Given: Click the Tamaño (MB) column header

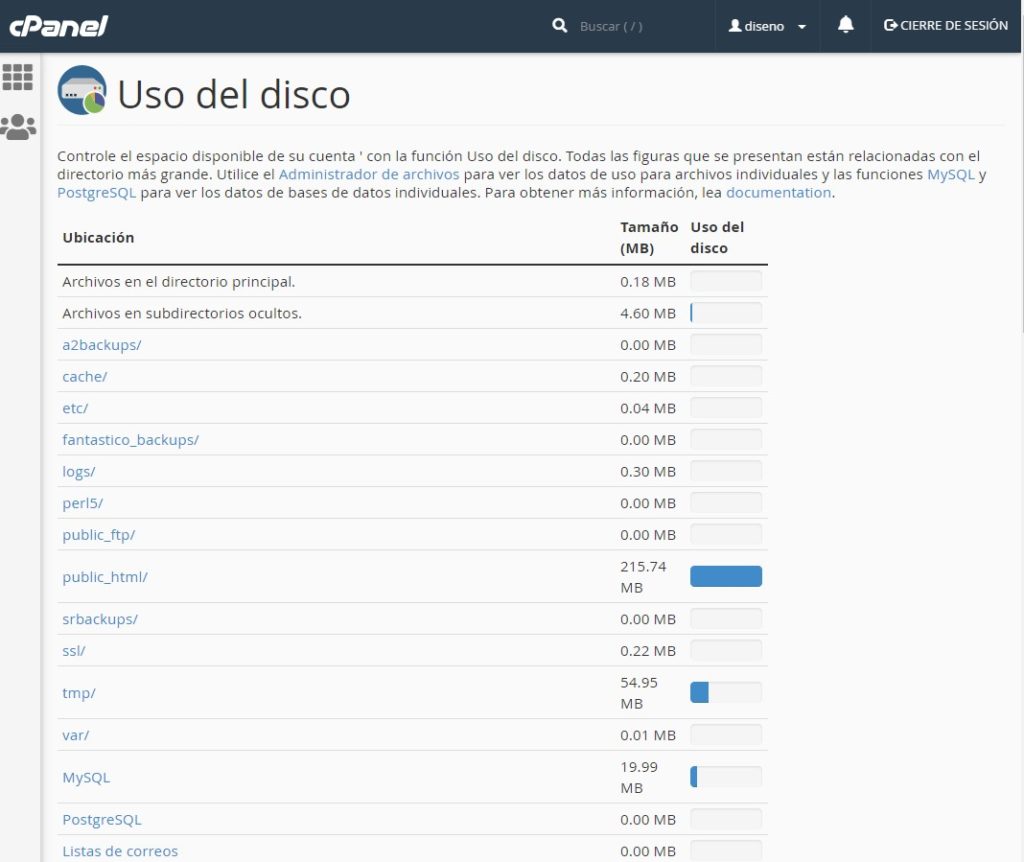Looking at the screenshot, I should coord(649,238).
